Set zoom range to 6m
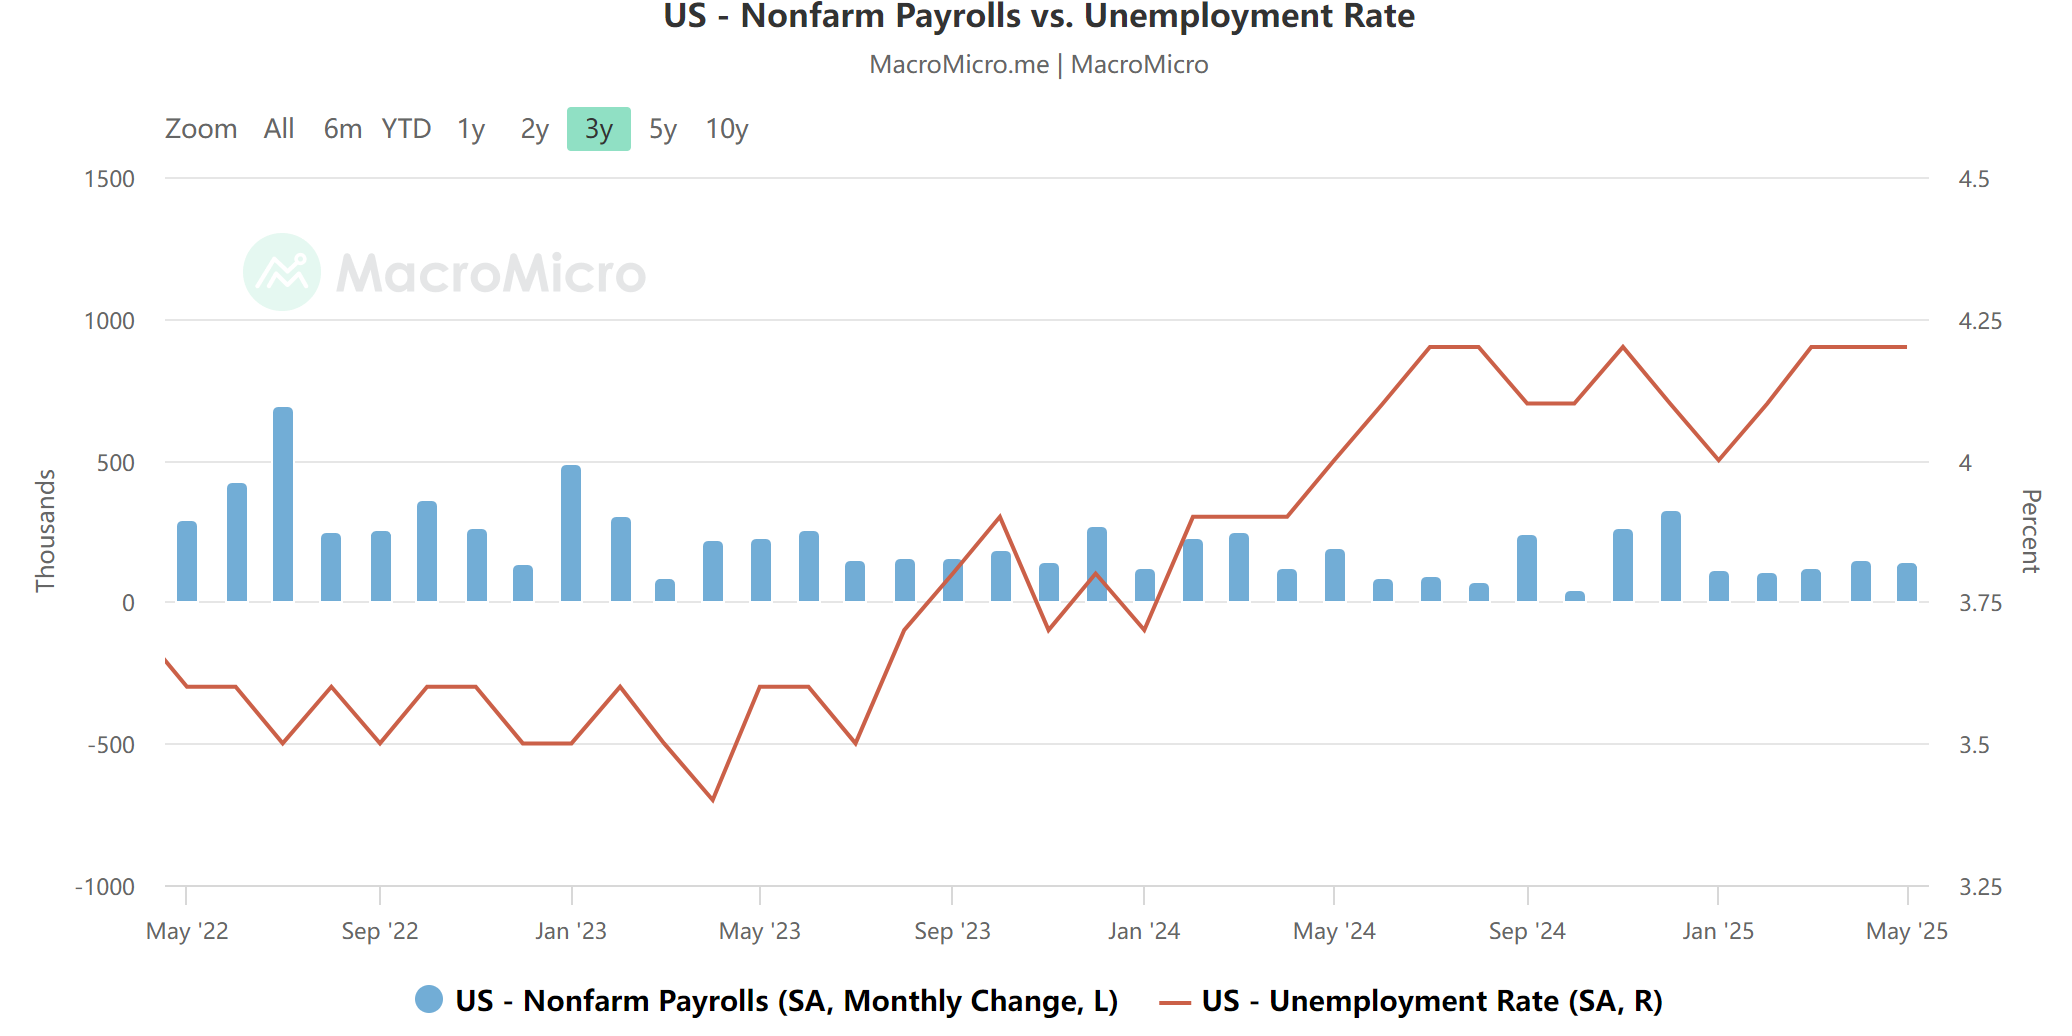This screenshot has width=2072, height=1036. [342, 129]
